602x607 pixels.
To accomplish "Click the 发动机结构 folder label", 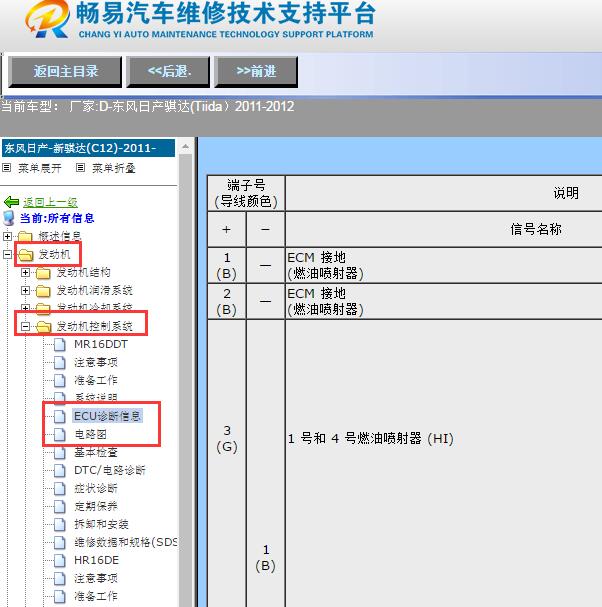I will [x=83, y=273].
